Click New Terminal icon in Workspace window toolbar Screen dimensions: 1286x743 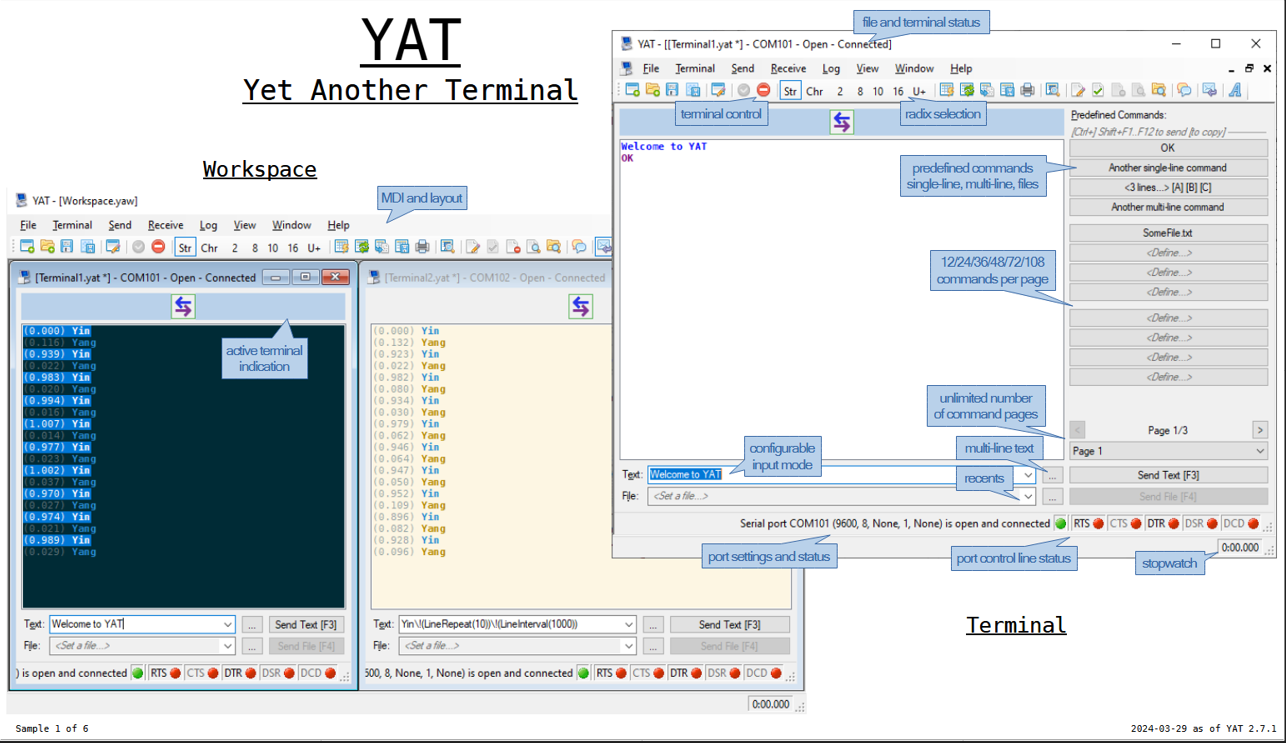(27, 247)
